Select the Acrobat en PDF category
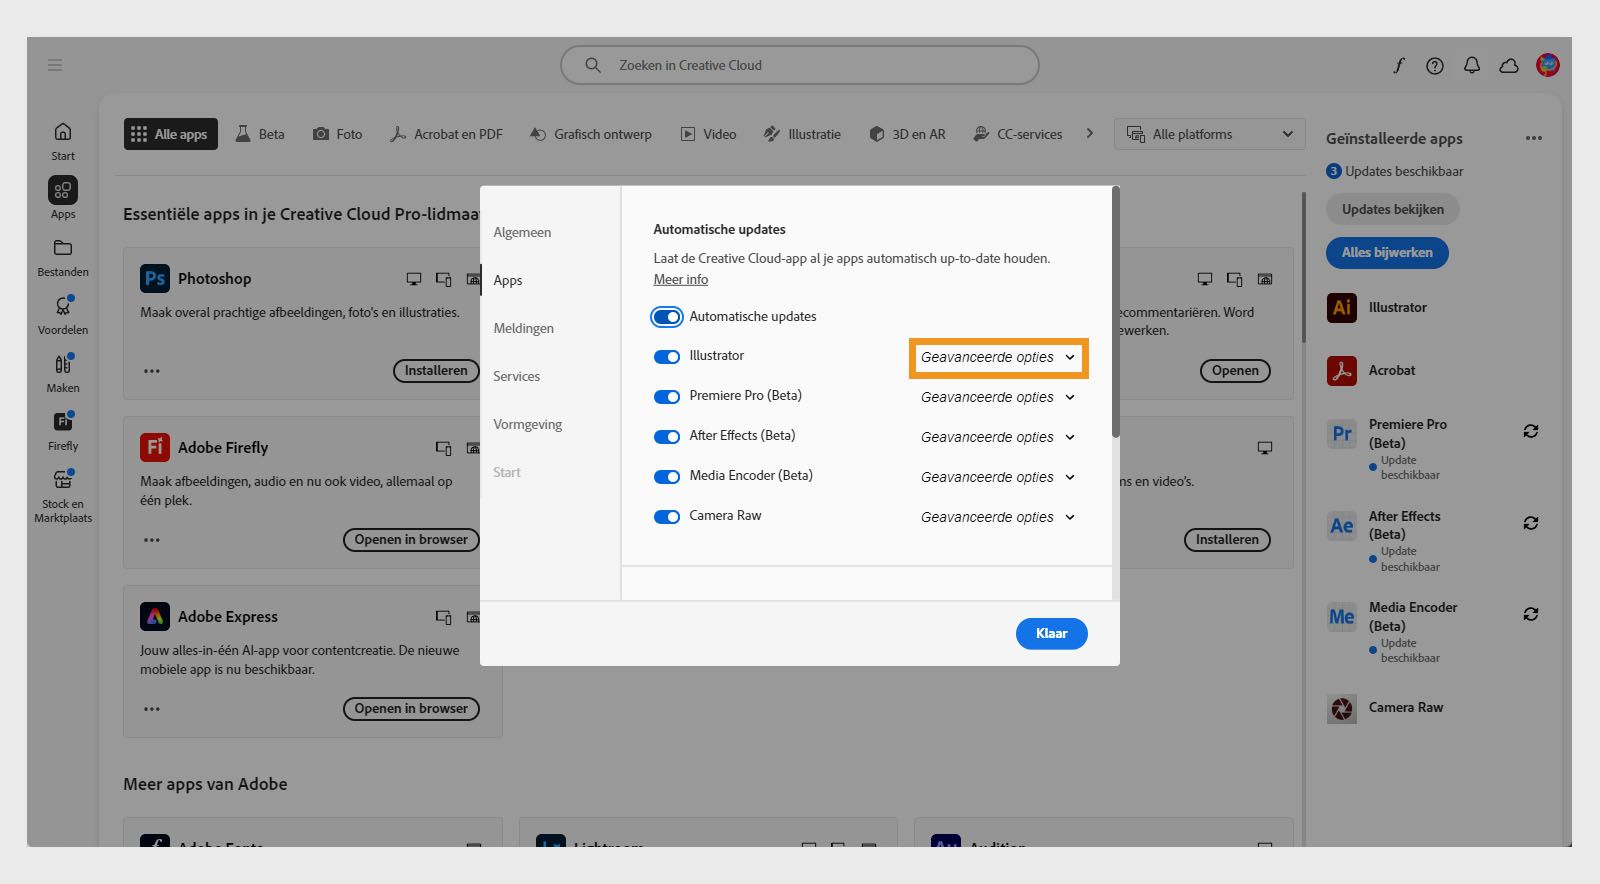Viewport: 1600px width, 884px height. tap(447, 134)
